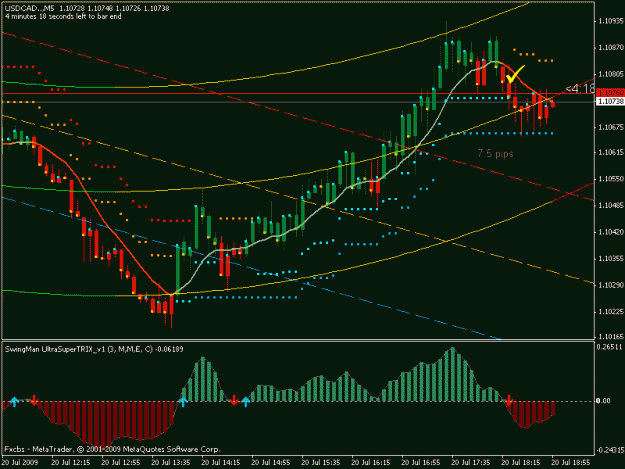Click time axis label '20 Jul 14:55'
This screenshot has width=625, height=469.
coord(271,463)
